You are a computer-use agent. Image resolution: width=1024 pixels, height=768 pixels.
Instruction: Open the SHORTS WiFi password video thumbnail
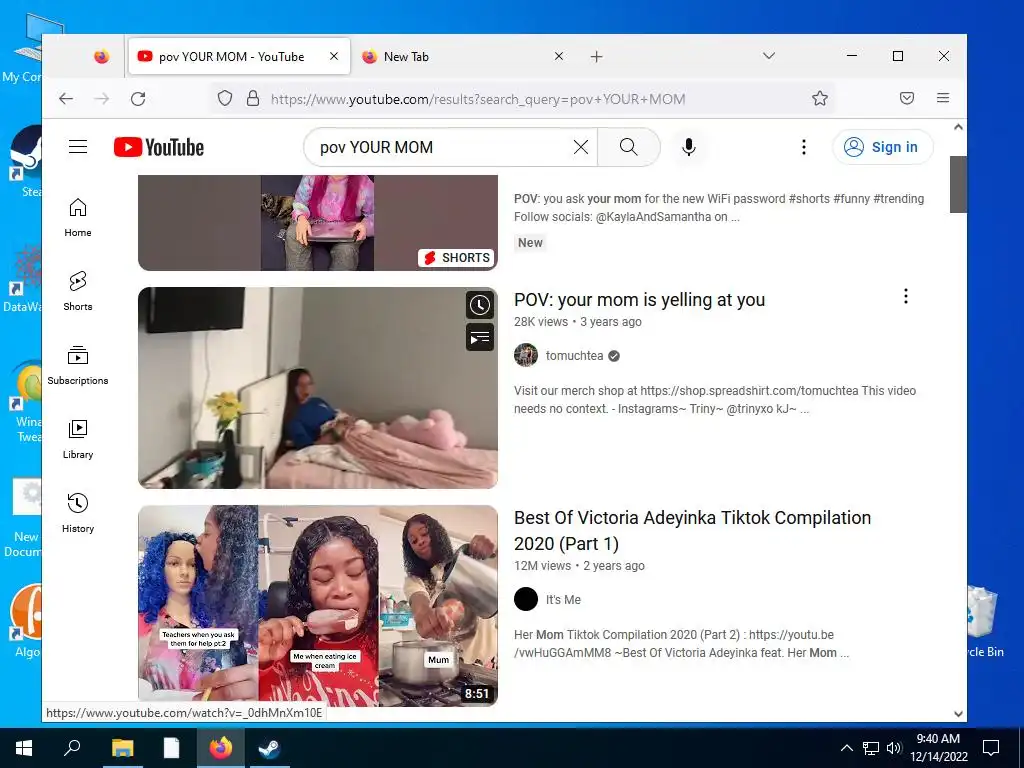pyautogui.click(x=318, y=222)
